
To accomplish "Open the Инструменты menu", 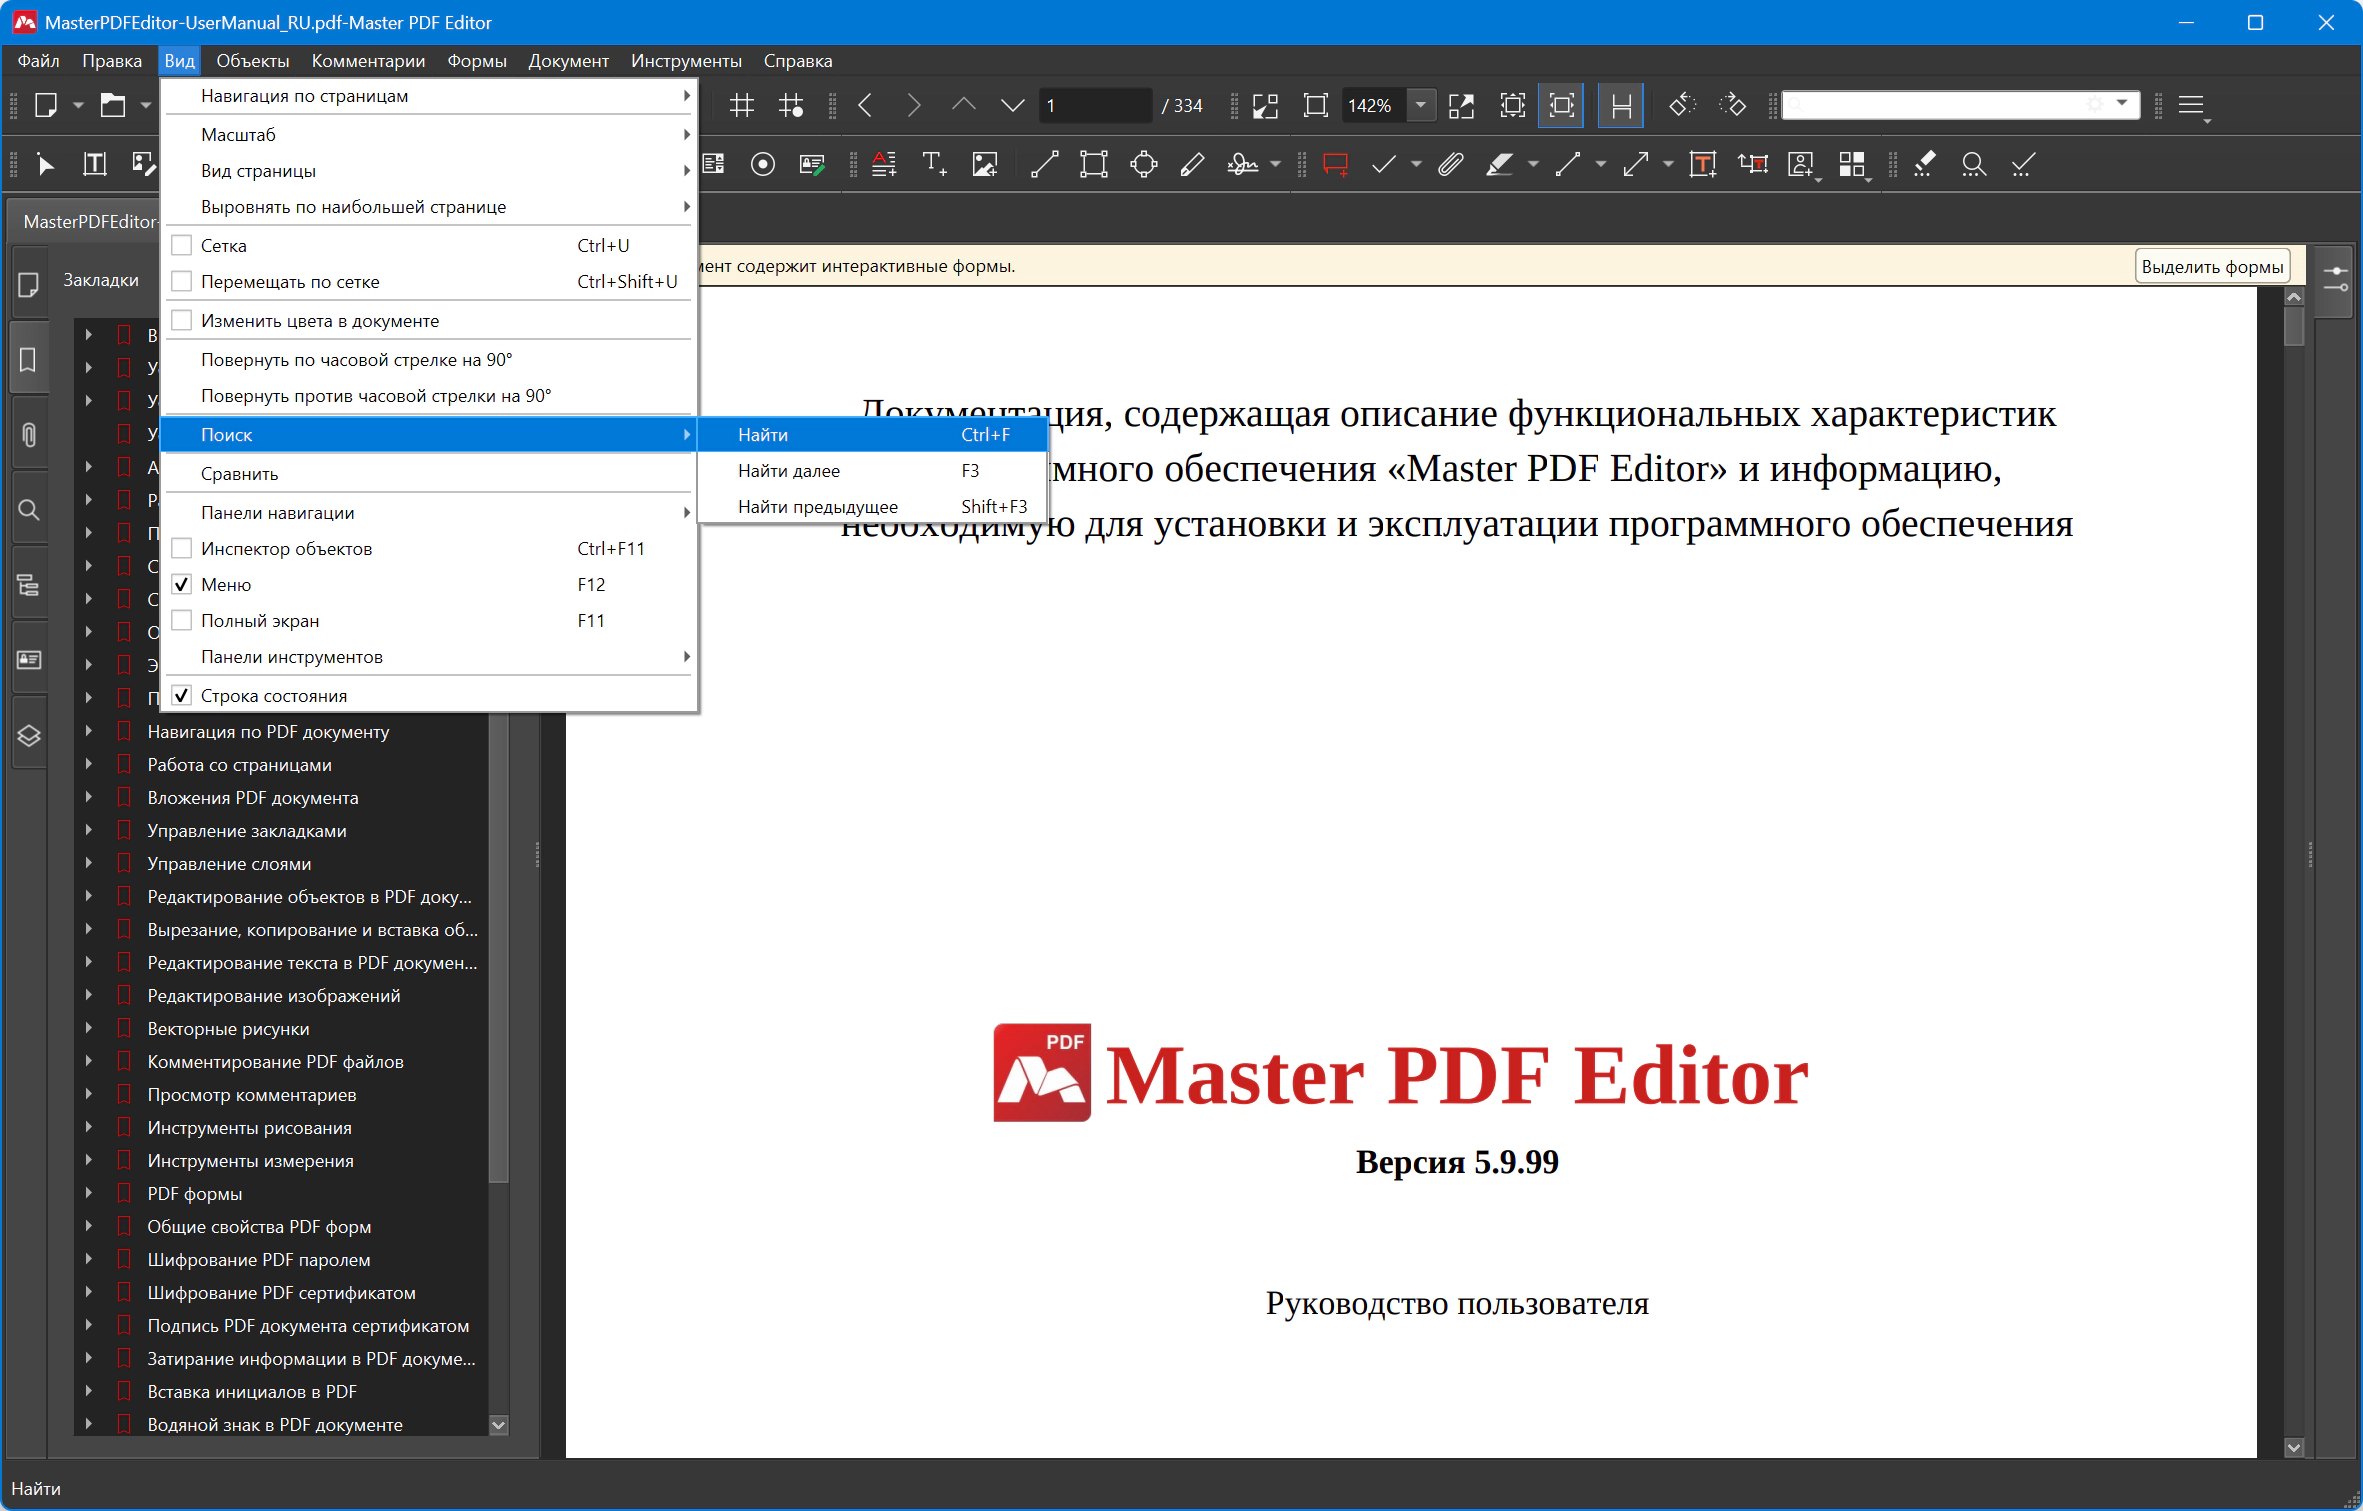I will click(686, 61).
